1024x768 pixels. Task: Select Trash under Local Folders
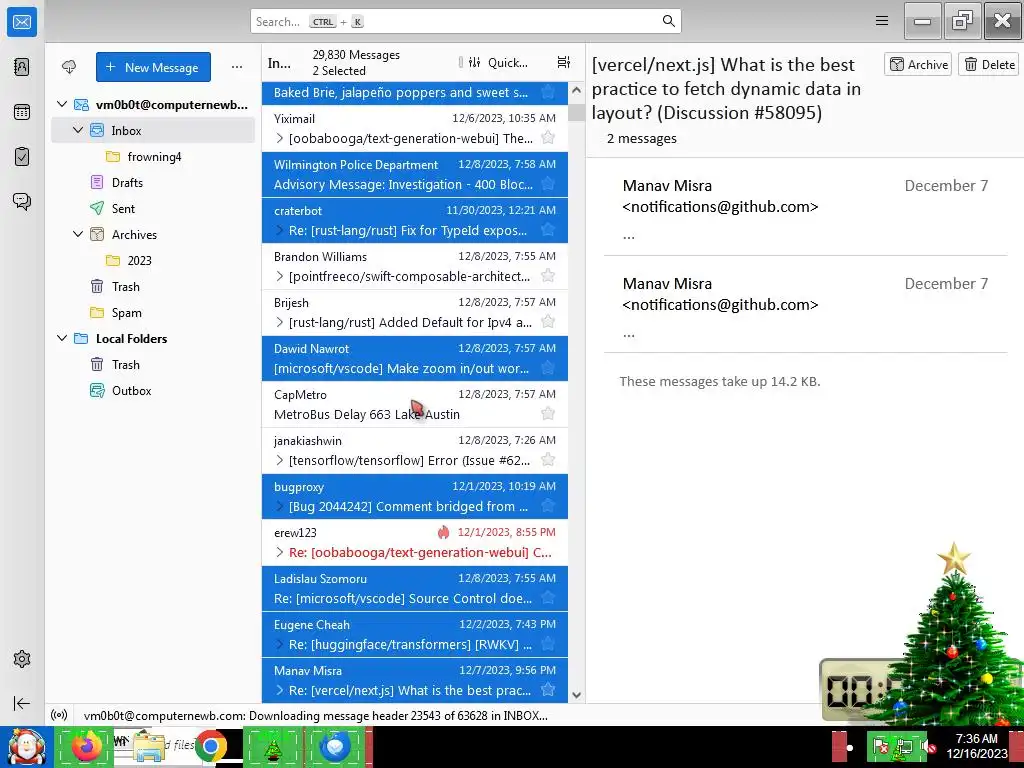pos(153,364)
